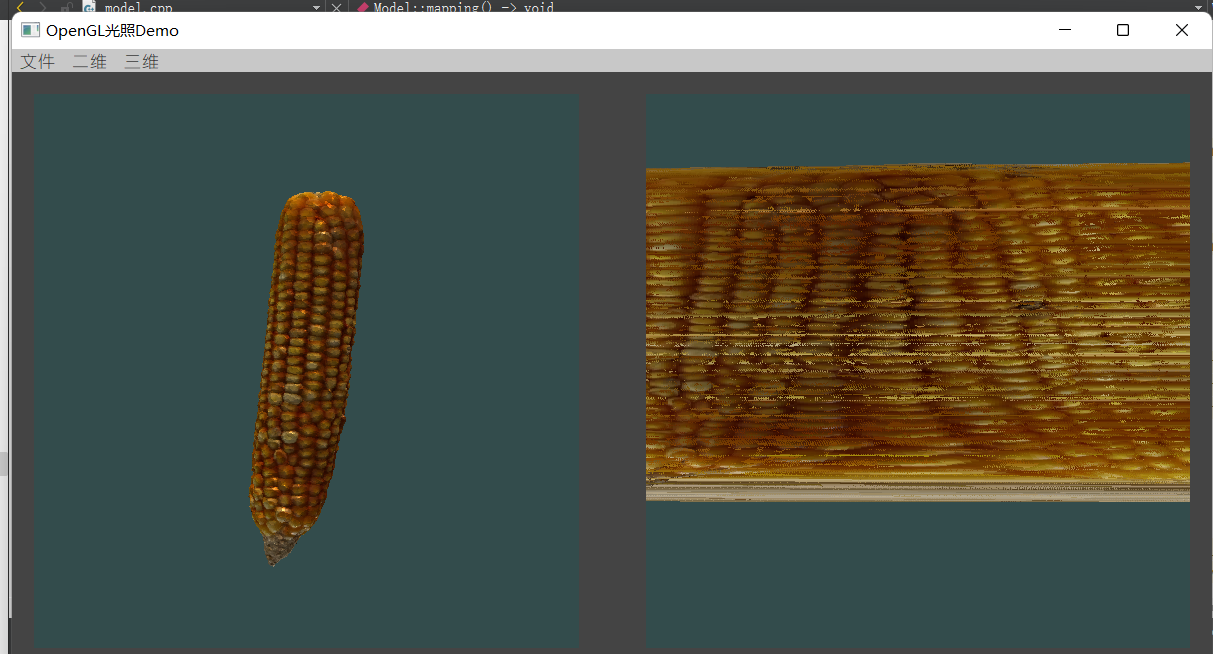Close model.cpp document with X in background IDE
This screenshot has height=654, width=1213.
[x=336, y=7]
